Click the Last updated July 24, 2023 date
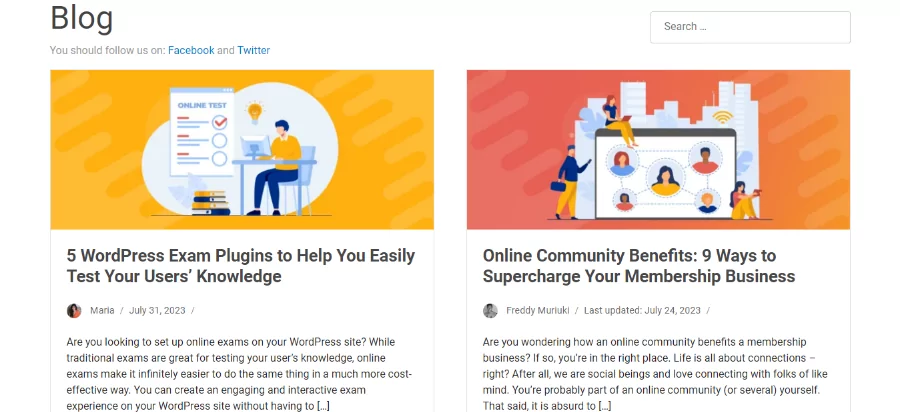The image size is (900, 412). [x=642, y=310]
